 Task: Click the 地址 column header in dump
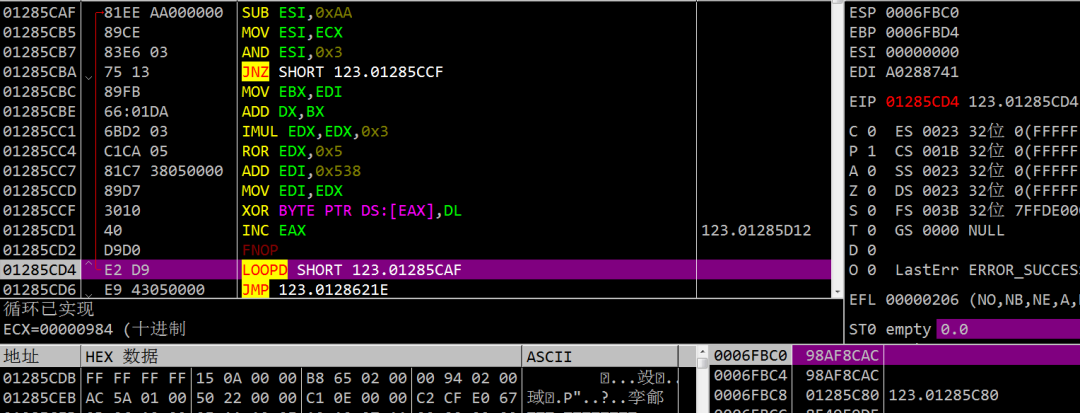click(x=40, y=356)
